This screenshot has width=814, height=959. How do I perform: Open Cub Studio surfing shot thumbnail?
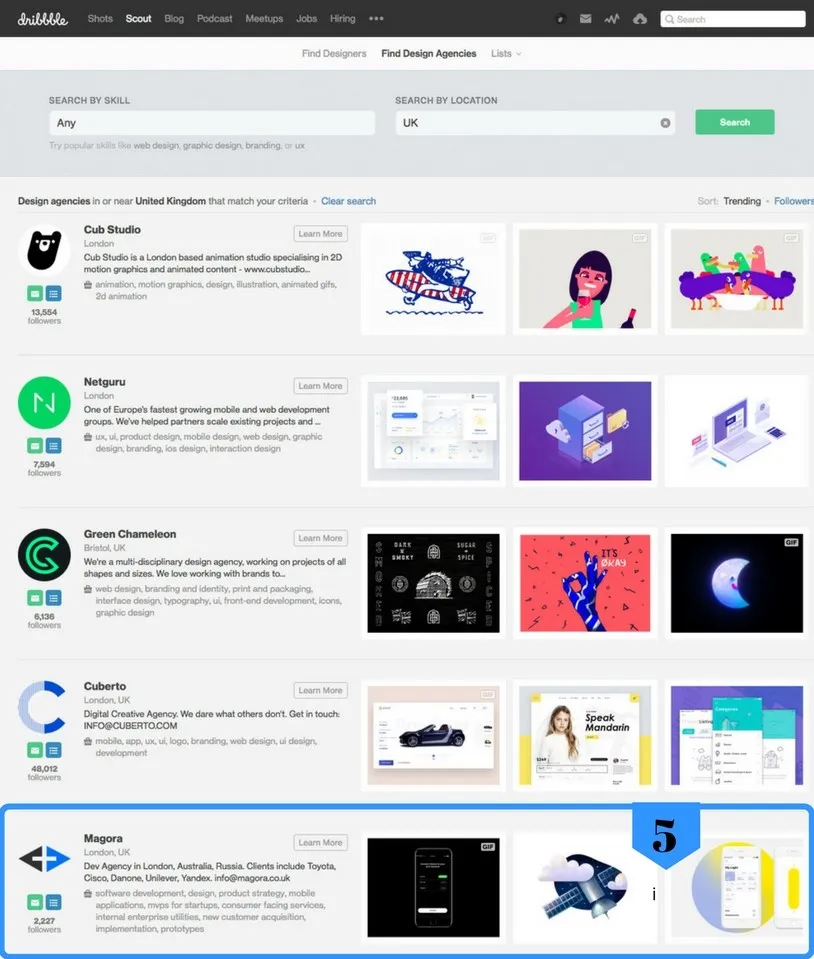pyautogui.click(x=433, y=279)
